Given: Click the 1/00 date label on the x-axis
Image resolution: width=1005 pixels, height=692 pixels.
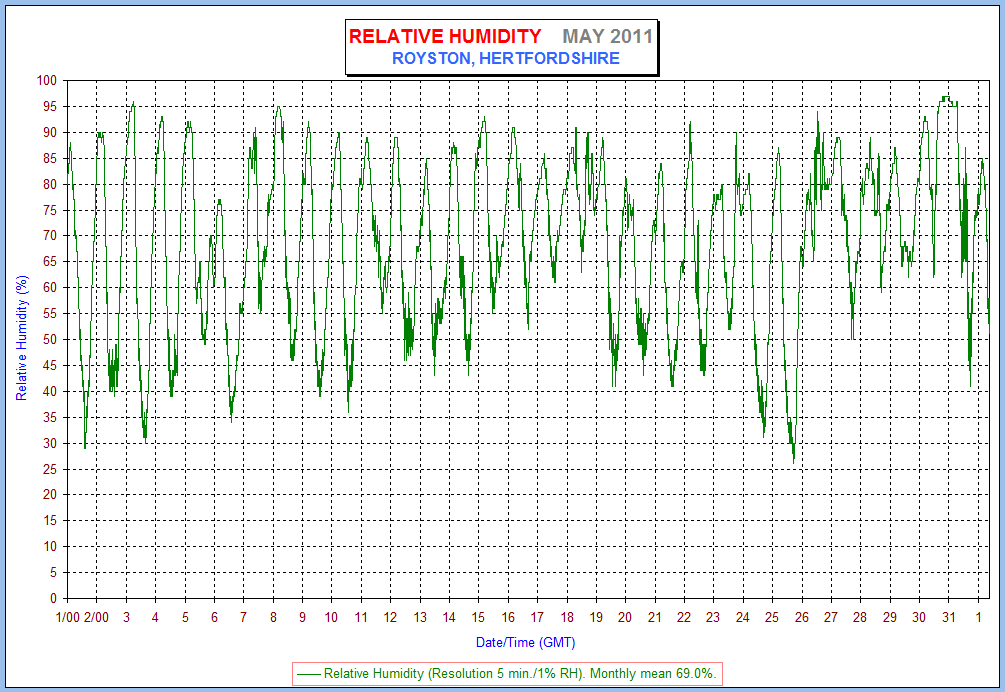Looking at the screenshot, I should pyautogui.click(x=67, y=617).
